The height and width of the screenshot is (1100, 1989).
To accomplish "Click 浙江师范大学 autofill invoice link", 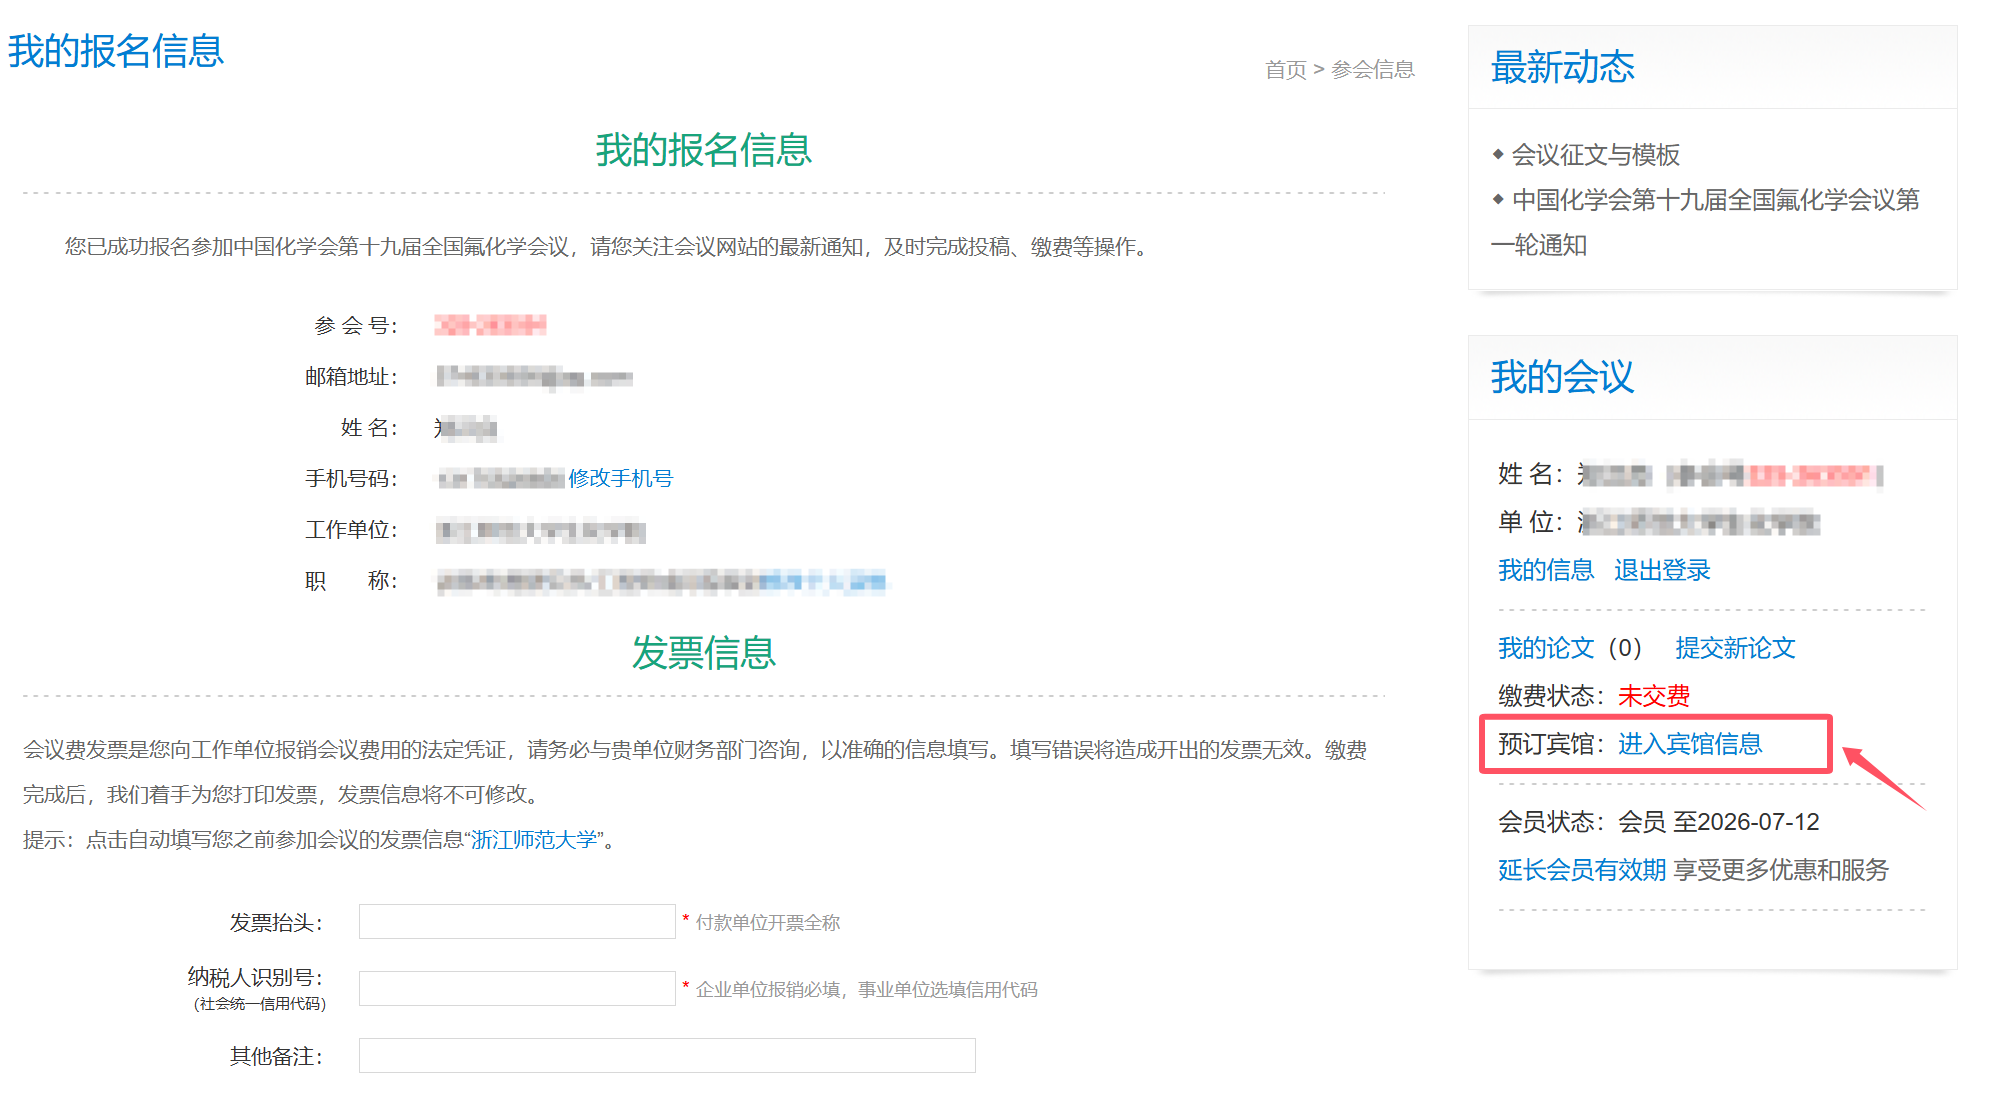I will point(534,840).
